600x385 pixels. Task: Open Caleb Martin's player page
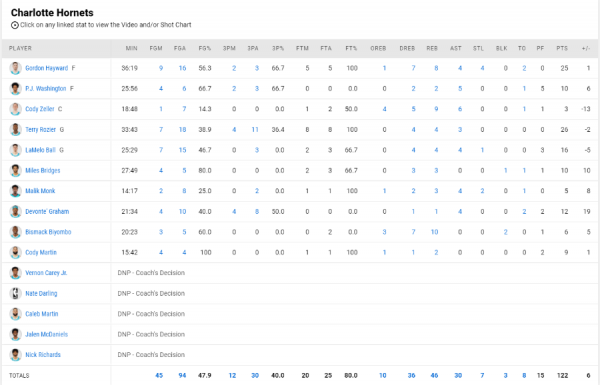(x=42, y=314)
